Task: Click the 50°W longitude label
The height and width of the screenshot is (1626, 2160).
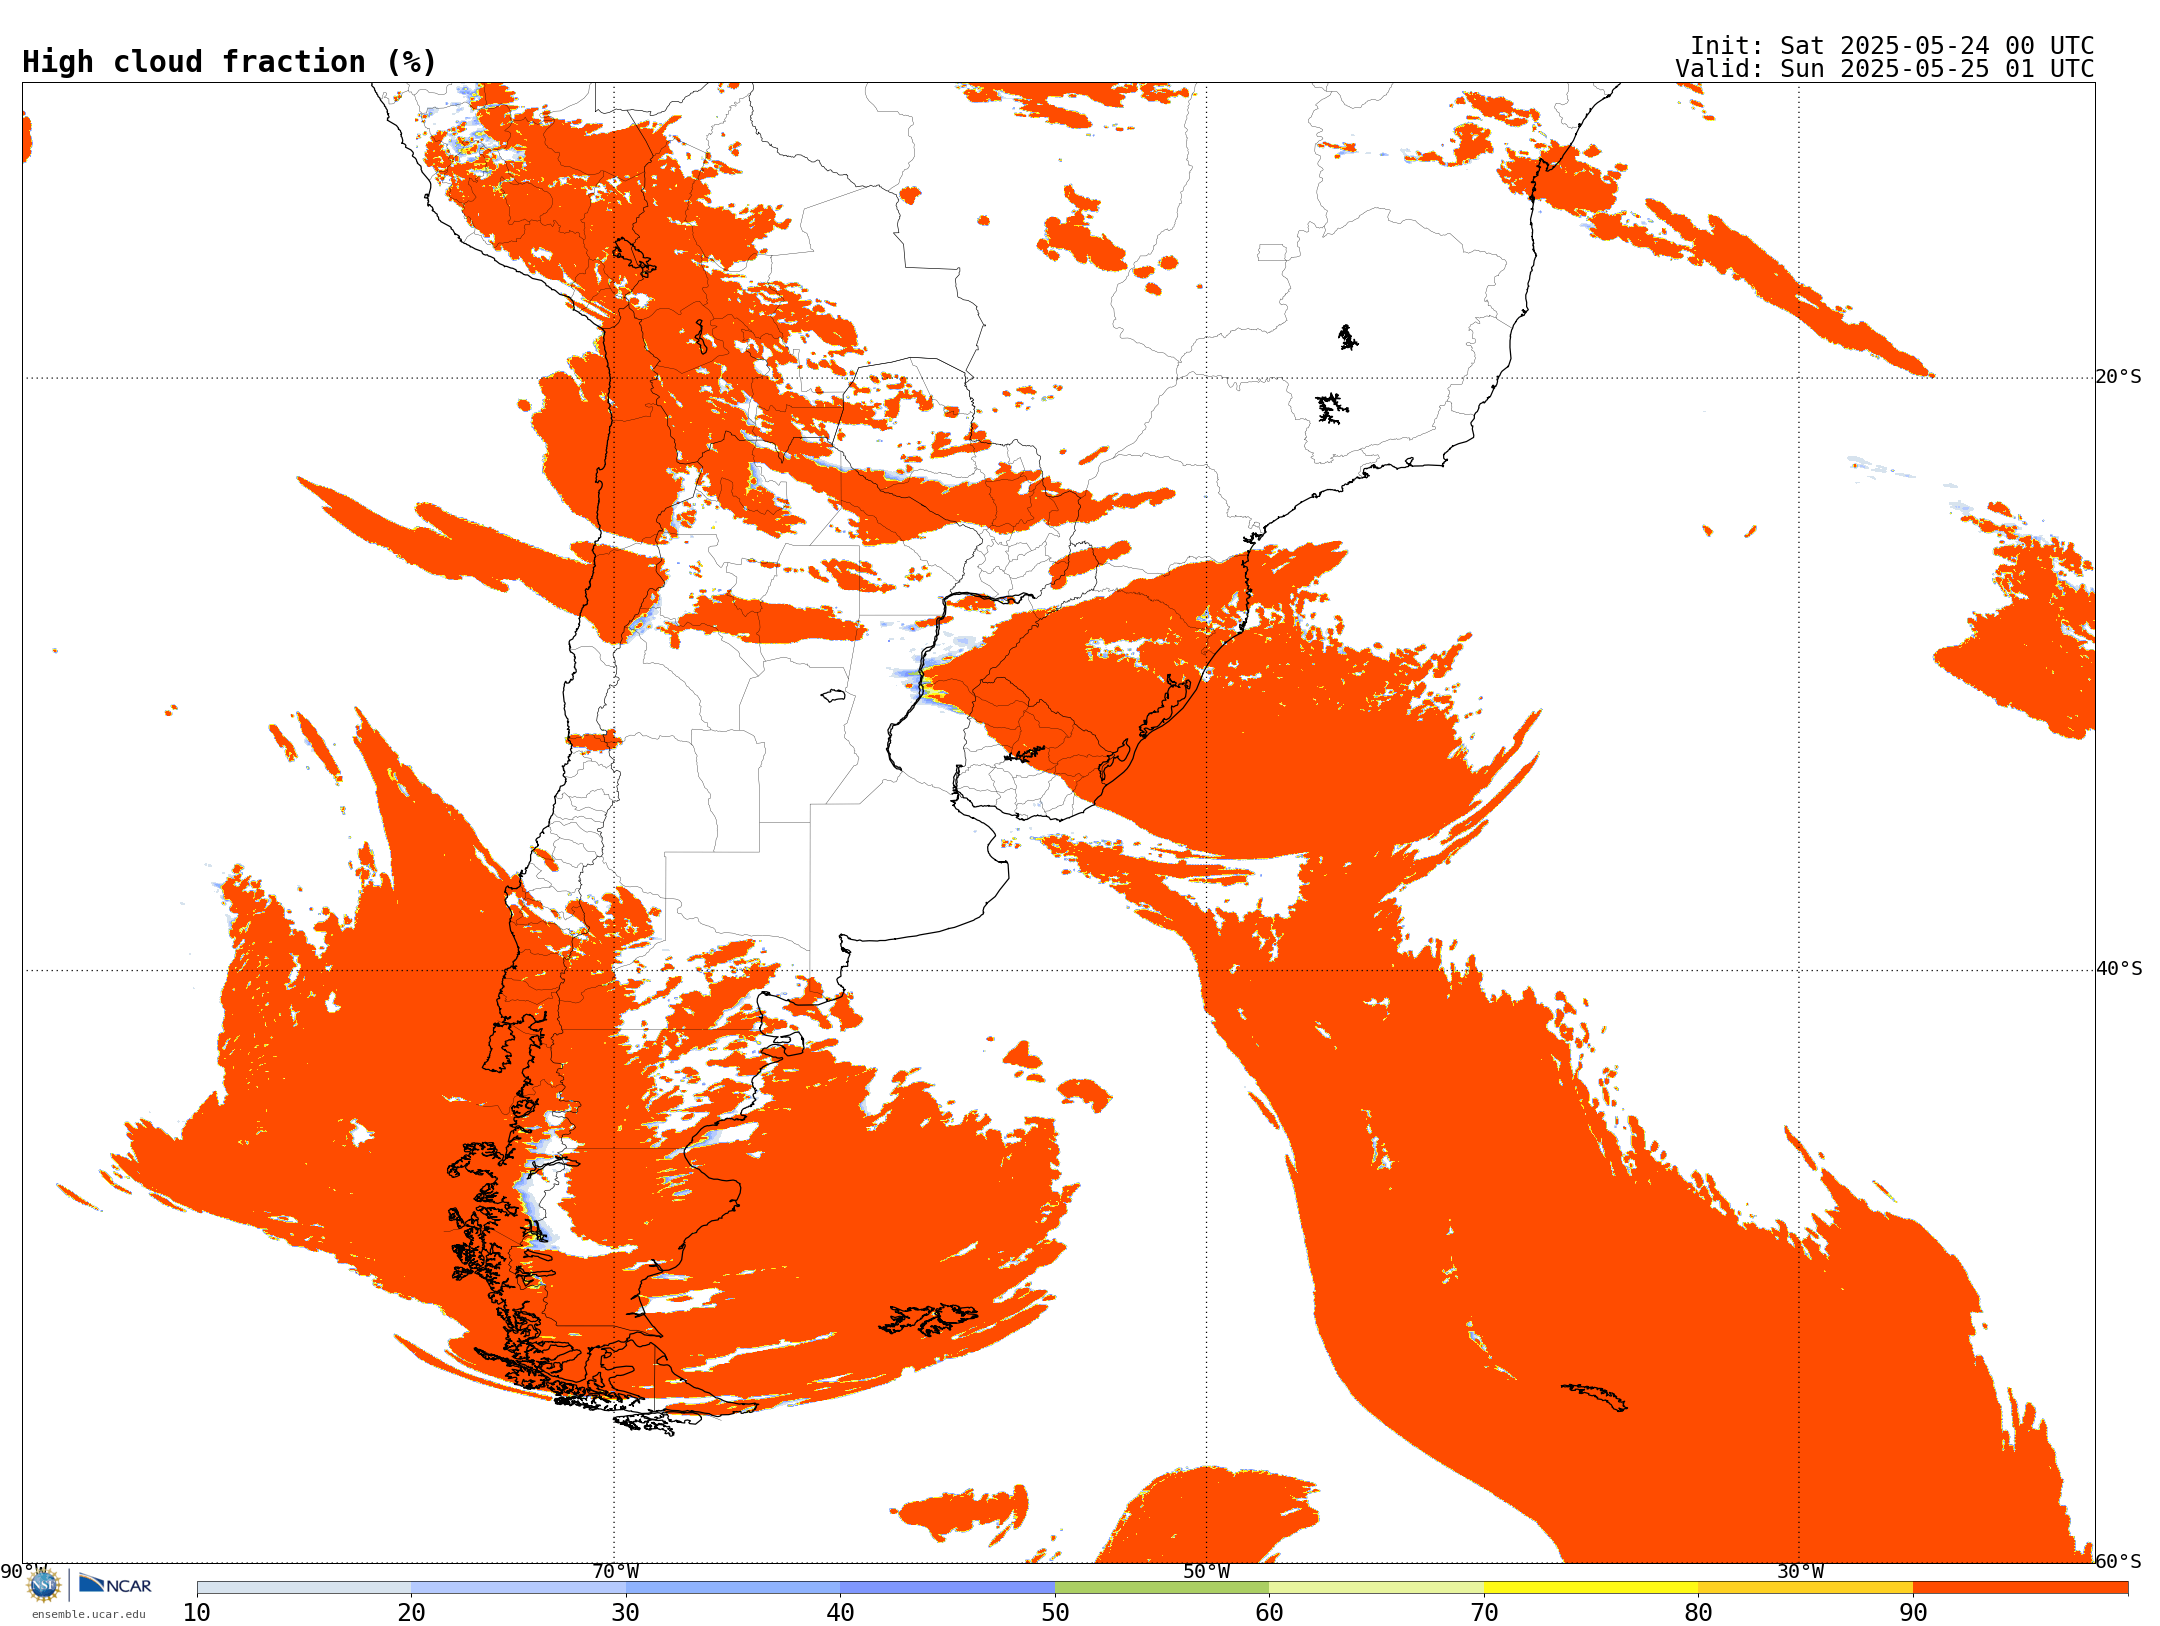Action: pyautogui.click(x=1206, y=1571)
